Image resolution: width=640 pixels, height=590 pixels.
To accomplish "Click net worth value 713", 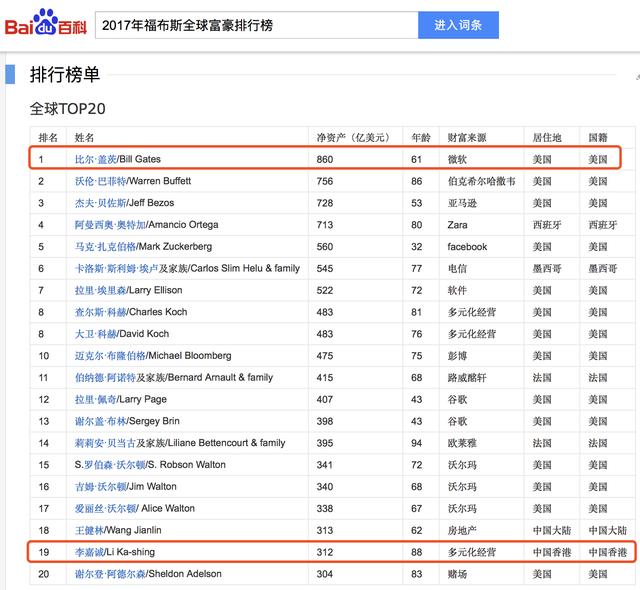I will 324,225.
